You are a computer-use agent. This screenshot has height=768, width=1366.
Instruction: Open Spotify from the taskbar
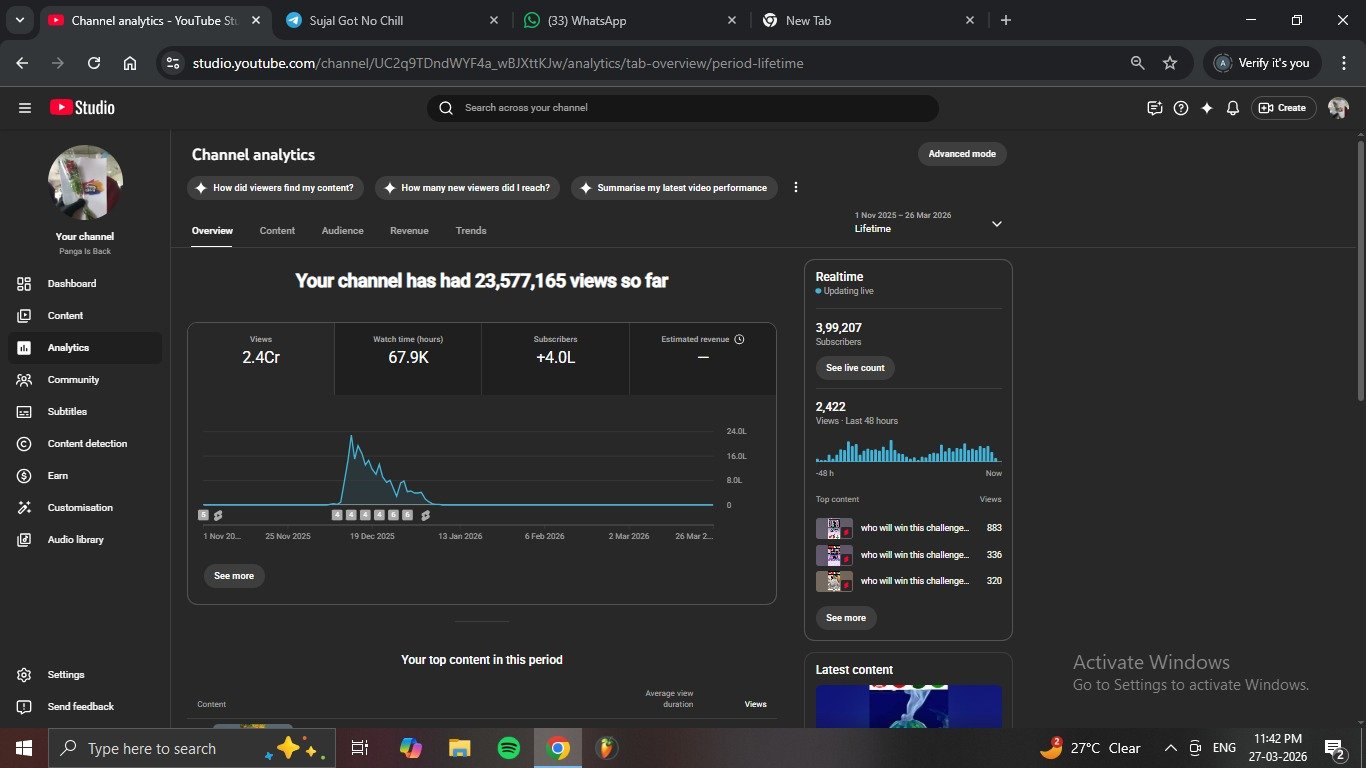pos(508,748)
